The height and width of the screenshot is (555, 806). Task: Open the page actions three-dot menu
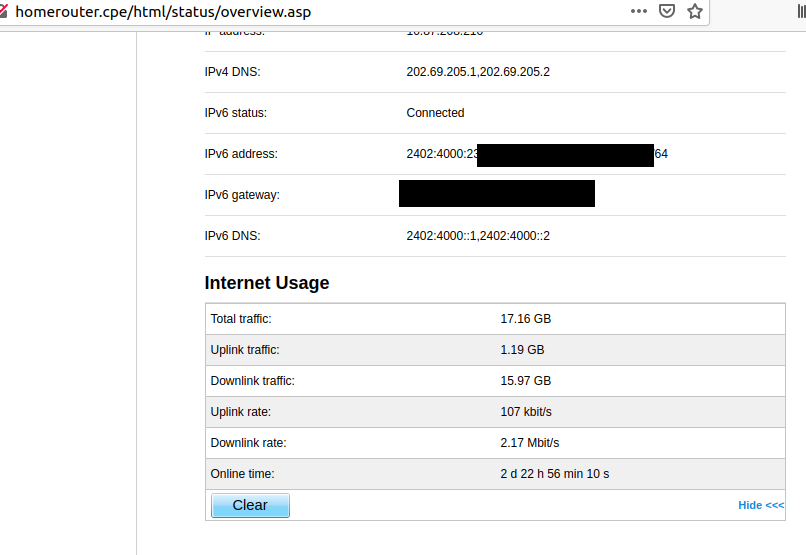coord(638,11)
